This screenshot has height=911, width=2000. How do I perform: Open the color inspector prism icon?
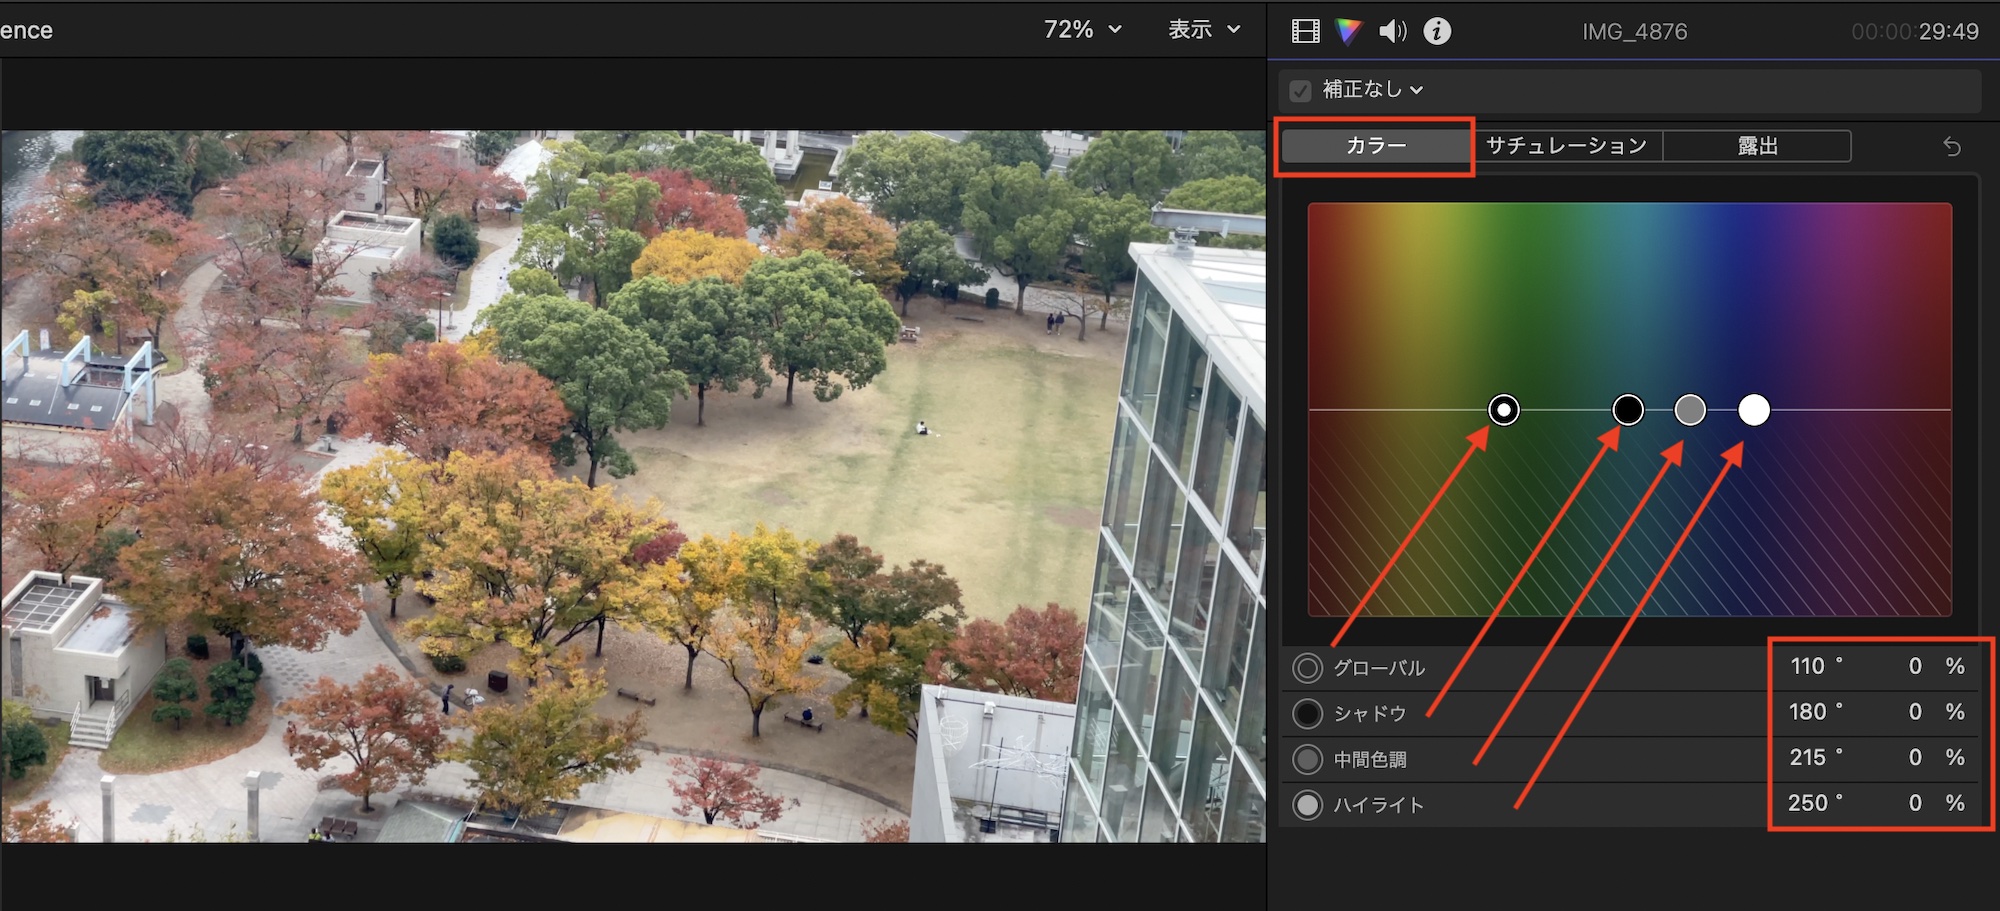(1349, 31)
